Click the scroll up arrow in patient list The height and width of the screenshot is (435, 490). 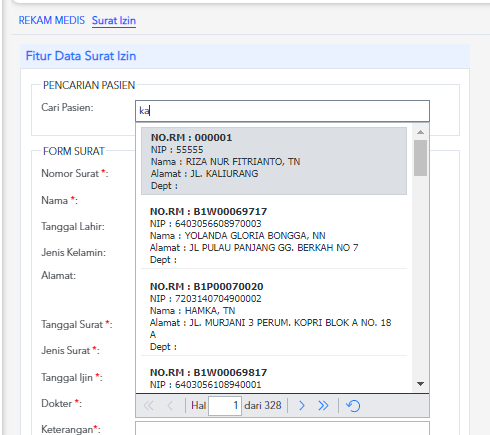[420, 132]
